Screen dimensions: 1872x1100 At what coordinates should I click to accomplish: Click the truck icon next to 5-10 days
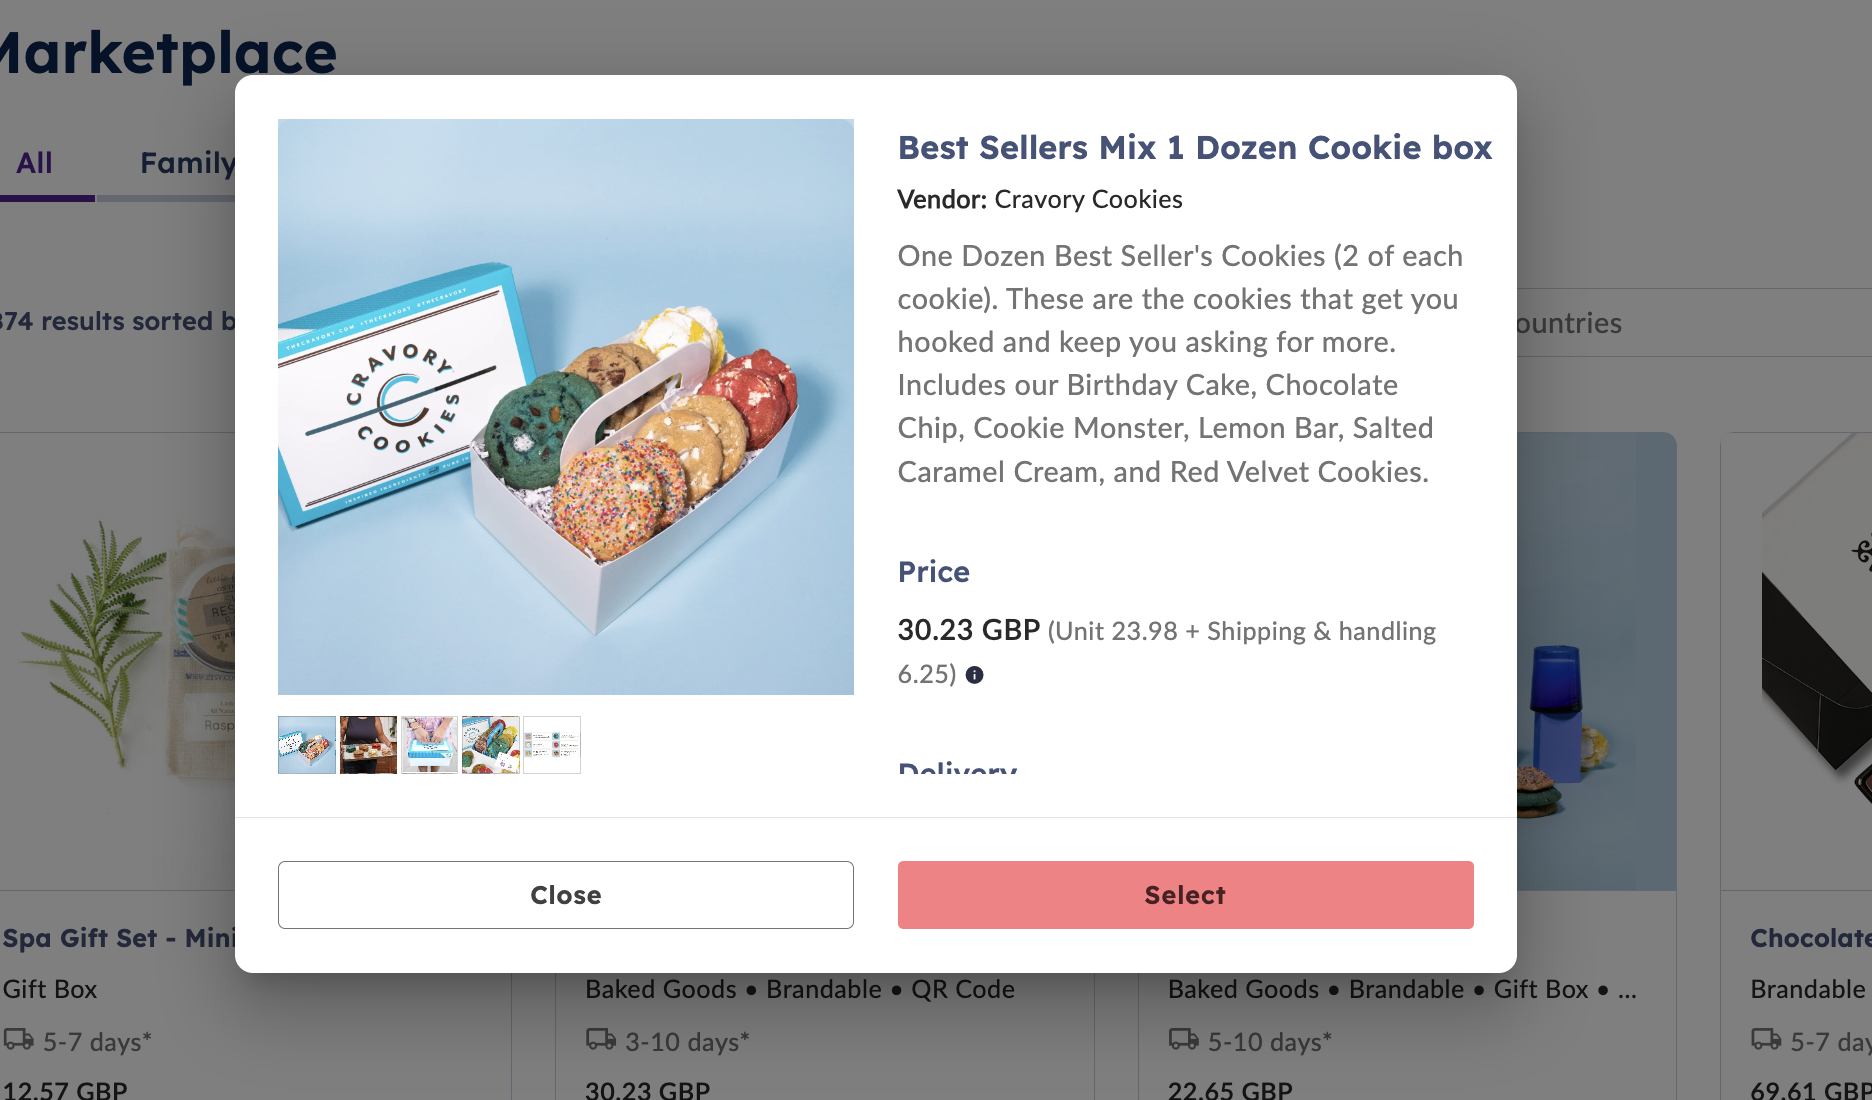coord(1184,1040)
